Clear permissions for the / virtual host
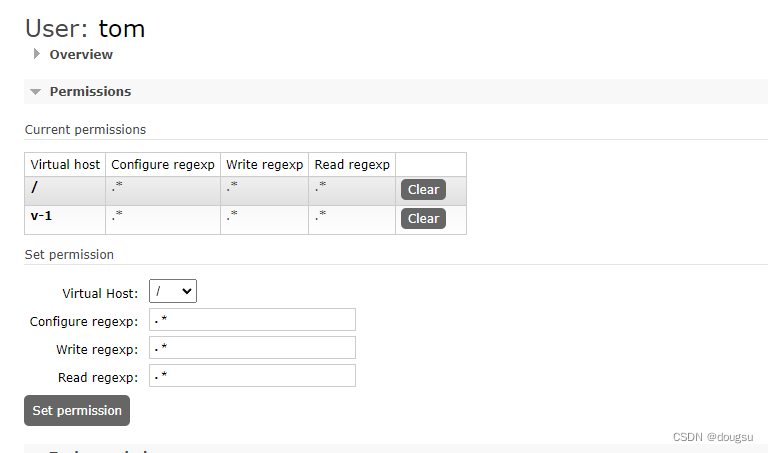The image size is (768, 453). click(x=423, y=190)
